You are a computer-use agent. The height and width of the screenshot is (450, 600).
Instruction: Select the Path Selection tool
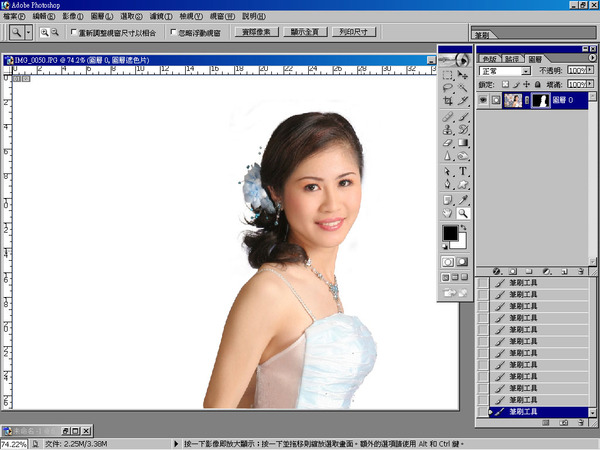coord(447,171)
